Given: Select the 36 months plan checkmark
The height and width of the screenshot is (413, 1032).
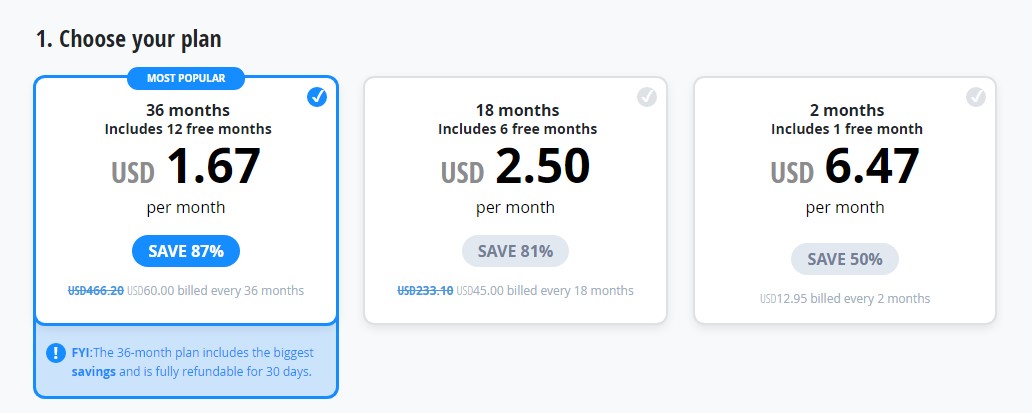Looking at the screenshot, I should [x=317, y=97].
